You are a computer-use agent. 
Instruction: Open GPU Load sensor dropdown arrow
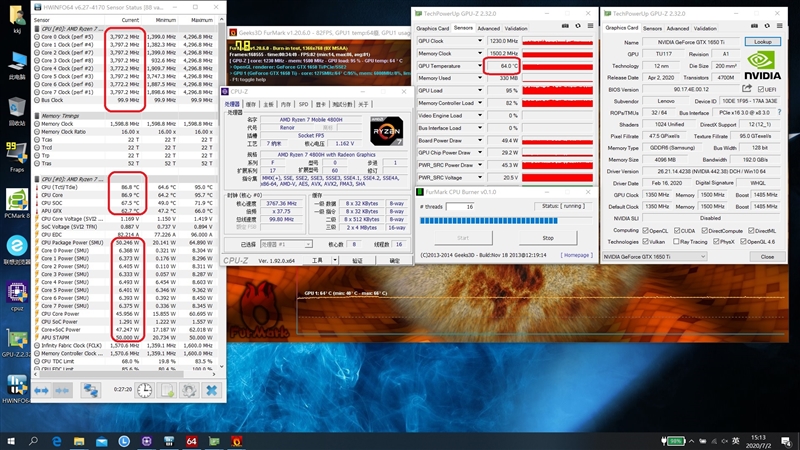click(480, 90)
